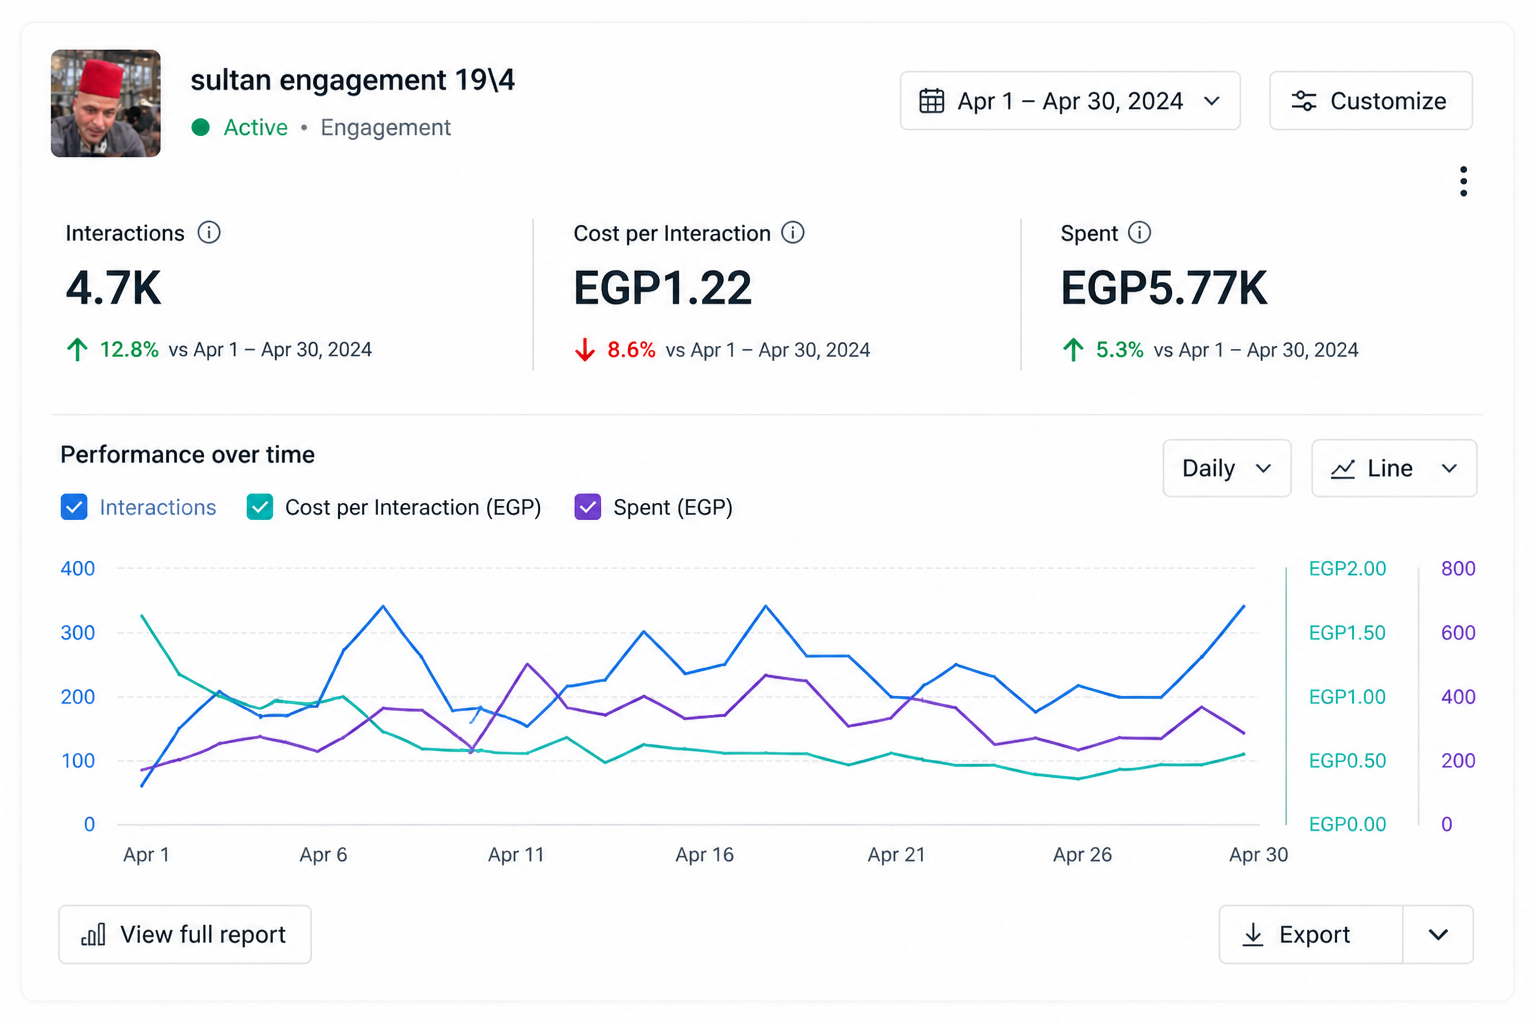Uncheck the Interactions series checkbox
Viewport: 1536px width, 1024px height.
pyautogui.click(x=74, y=507)
